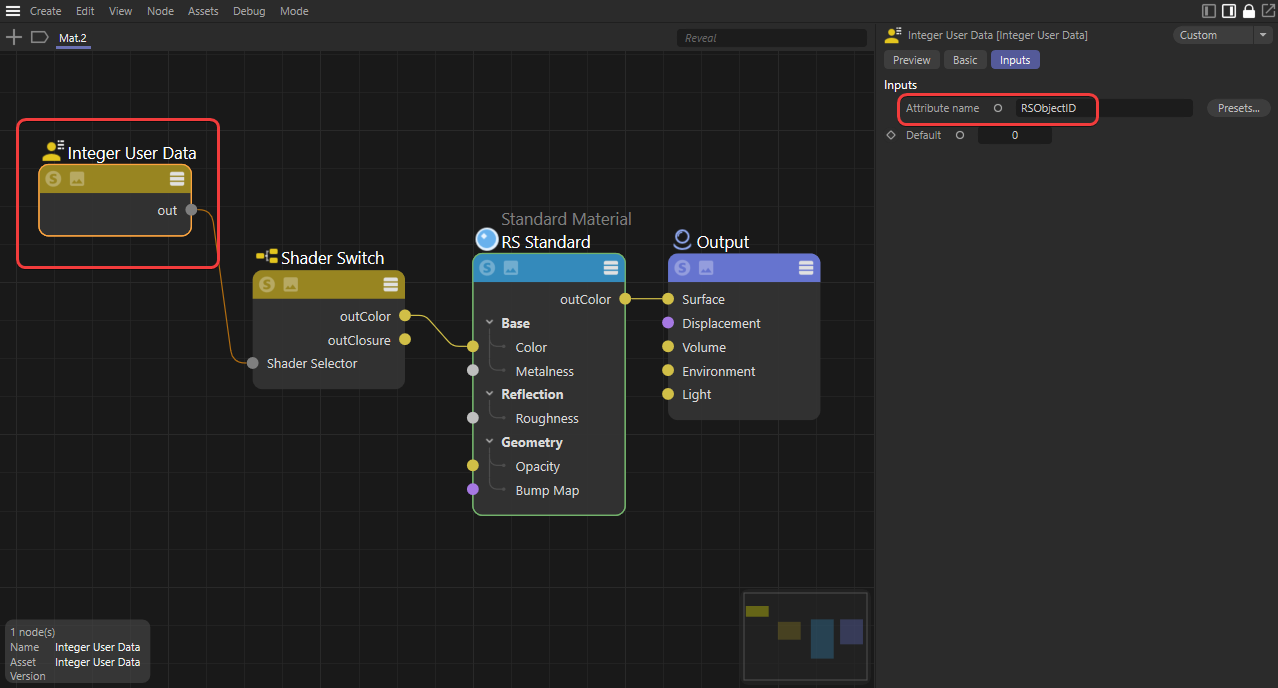1278x688 pixels.
Task: Open the Assets menu
Action: tap(203, 11)
